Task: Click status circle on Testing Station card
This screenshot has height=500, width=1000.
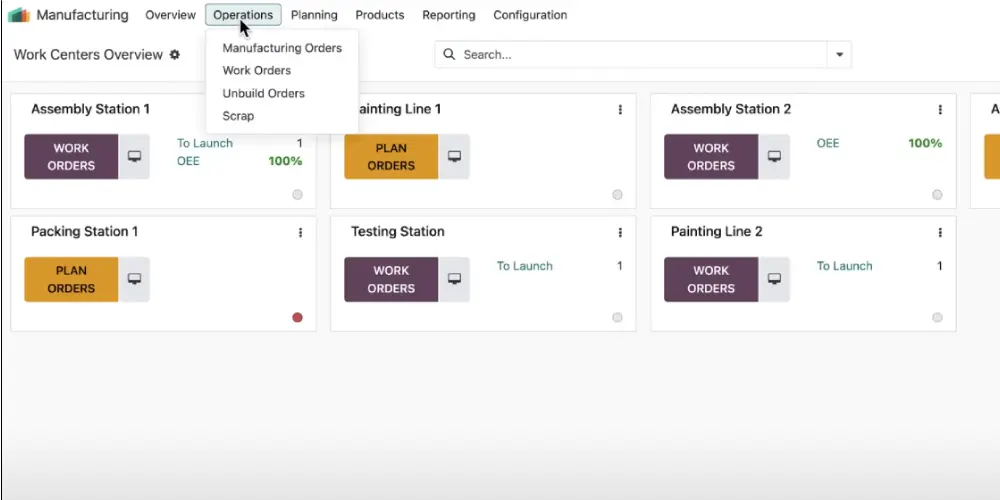Action: [617, 318]
